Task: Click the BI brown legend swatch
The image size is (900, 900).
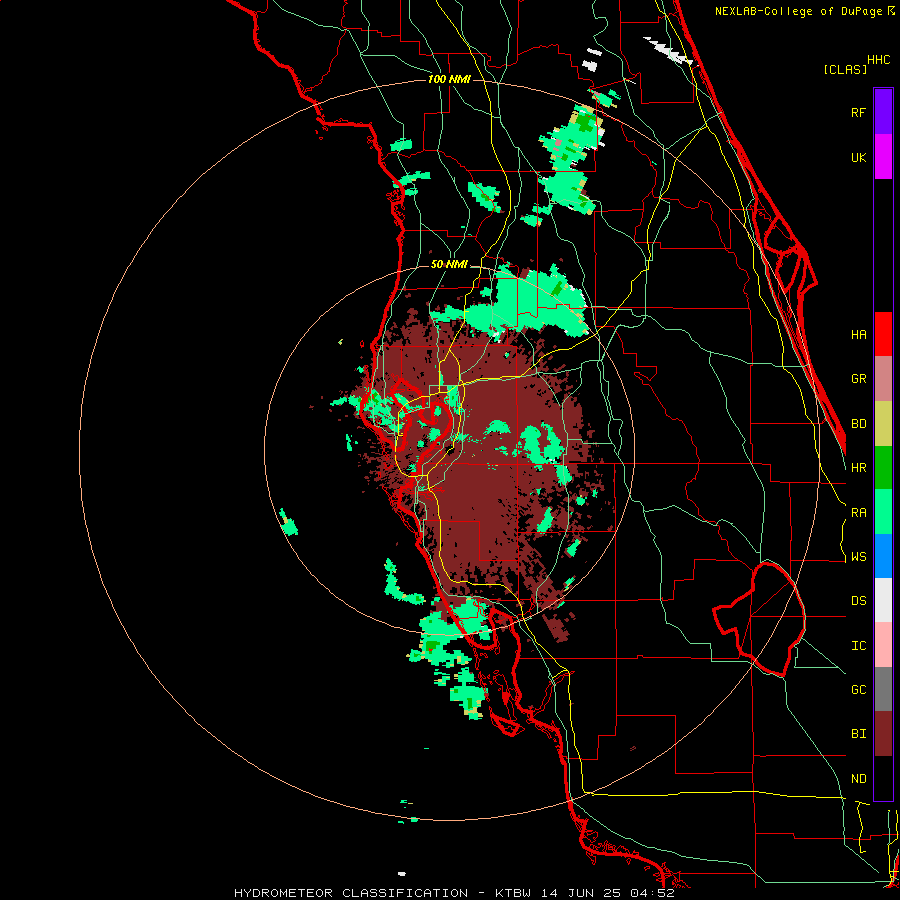Action: tap(883, 734)
